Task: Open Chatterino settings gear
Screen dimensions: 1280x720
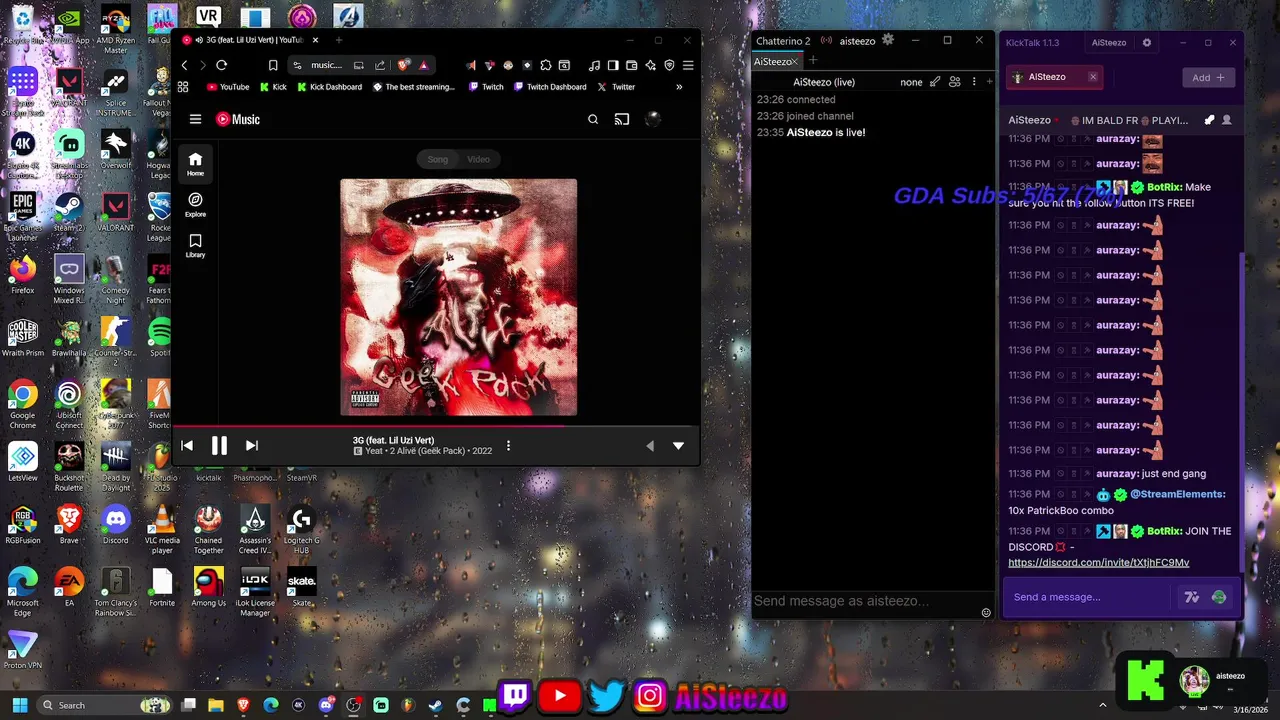Action: tap(888, 40)
